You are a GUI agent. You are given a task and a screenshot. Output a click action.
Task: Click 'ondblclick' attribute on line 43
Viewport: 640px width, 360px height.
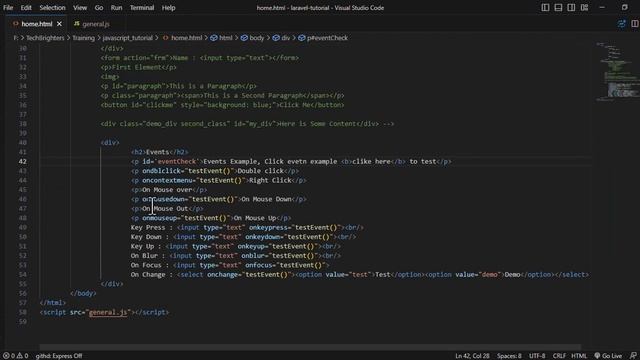pos(161,171)
